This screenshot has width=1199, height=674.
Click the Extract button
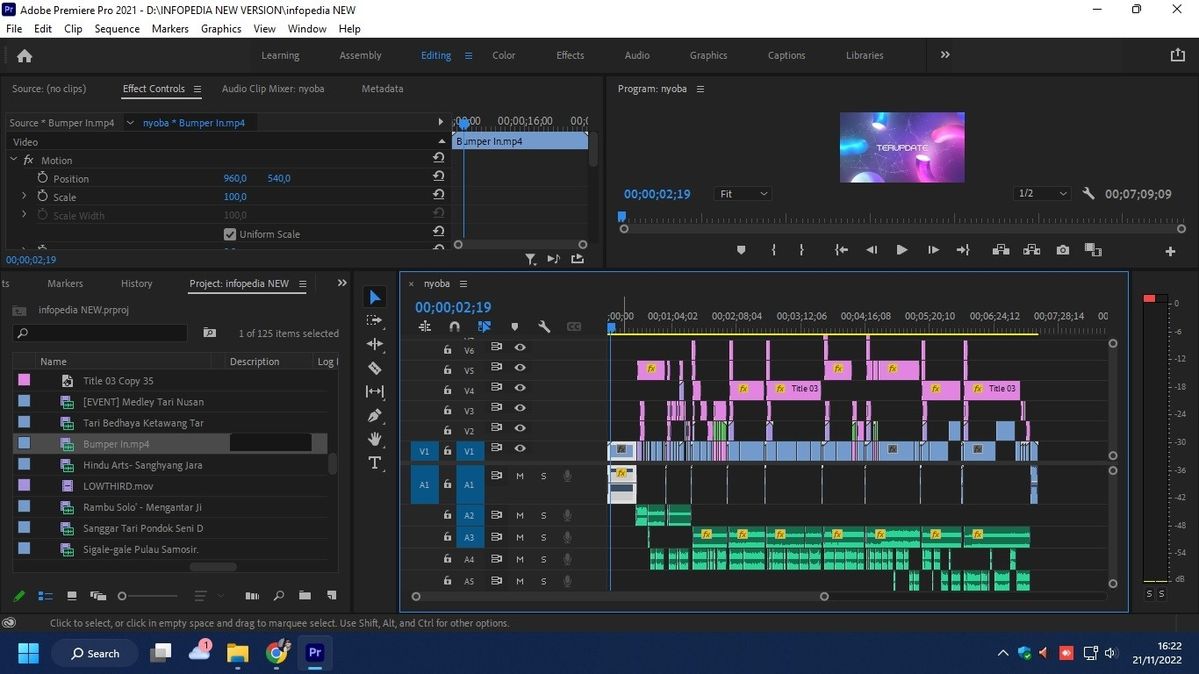pos(1032,250)
